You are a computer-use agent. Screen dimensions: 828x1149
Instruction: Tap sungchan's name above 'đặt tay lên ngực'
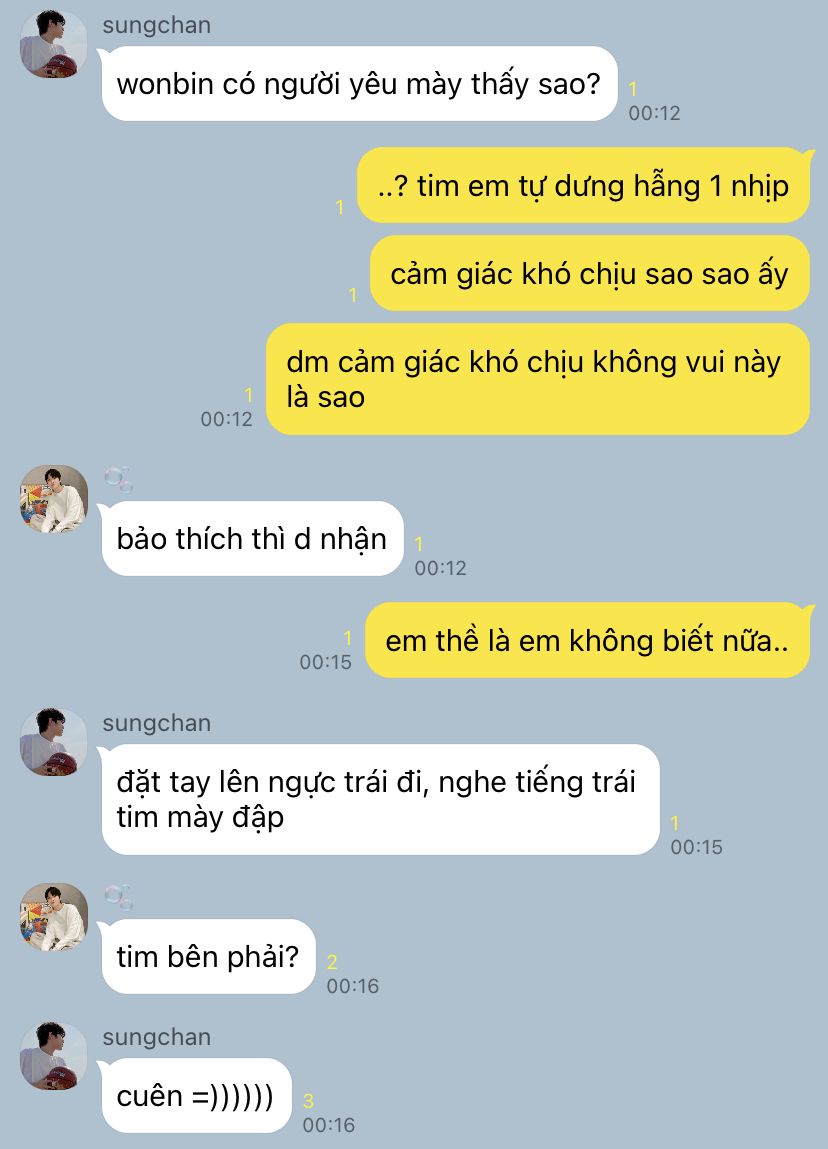click(157, 723)
